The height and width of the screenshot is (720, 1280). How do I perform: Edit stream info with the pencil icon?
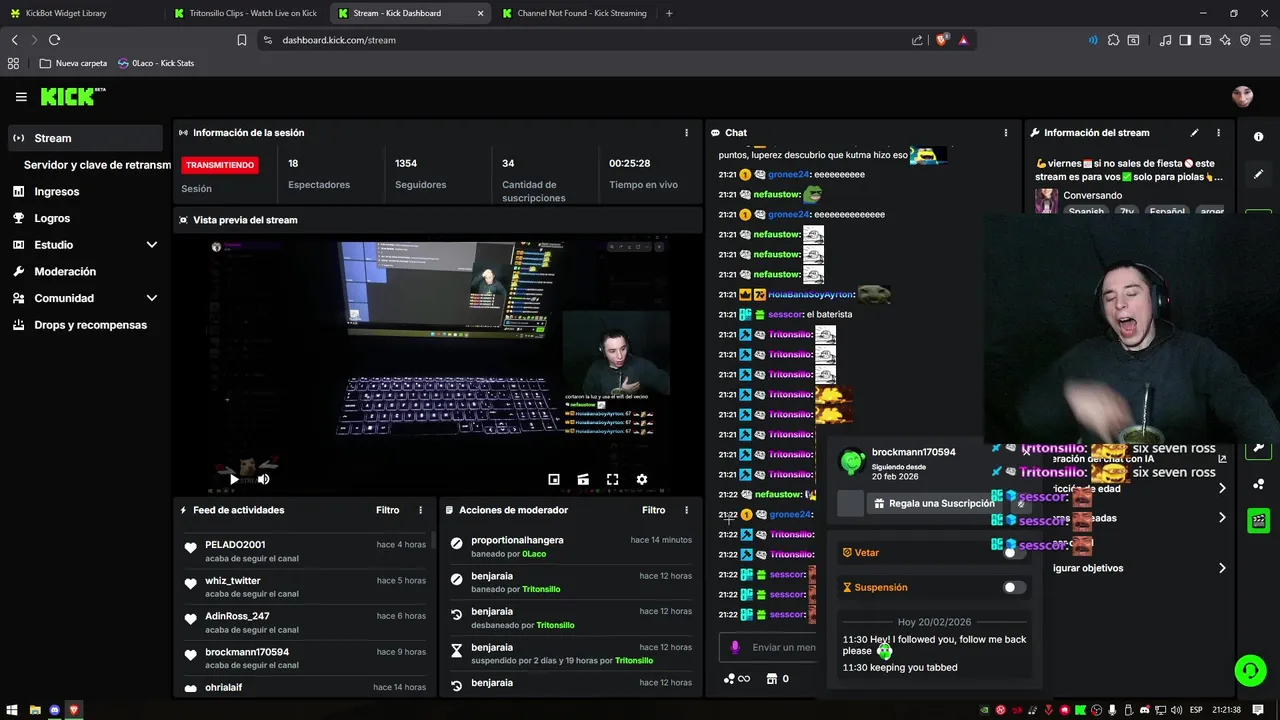1194,132
